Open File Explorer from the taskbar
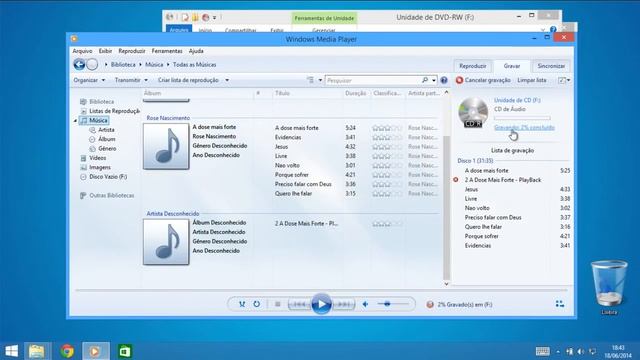Viewport: 640px width, 360px height. [37, 351]
